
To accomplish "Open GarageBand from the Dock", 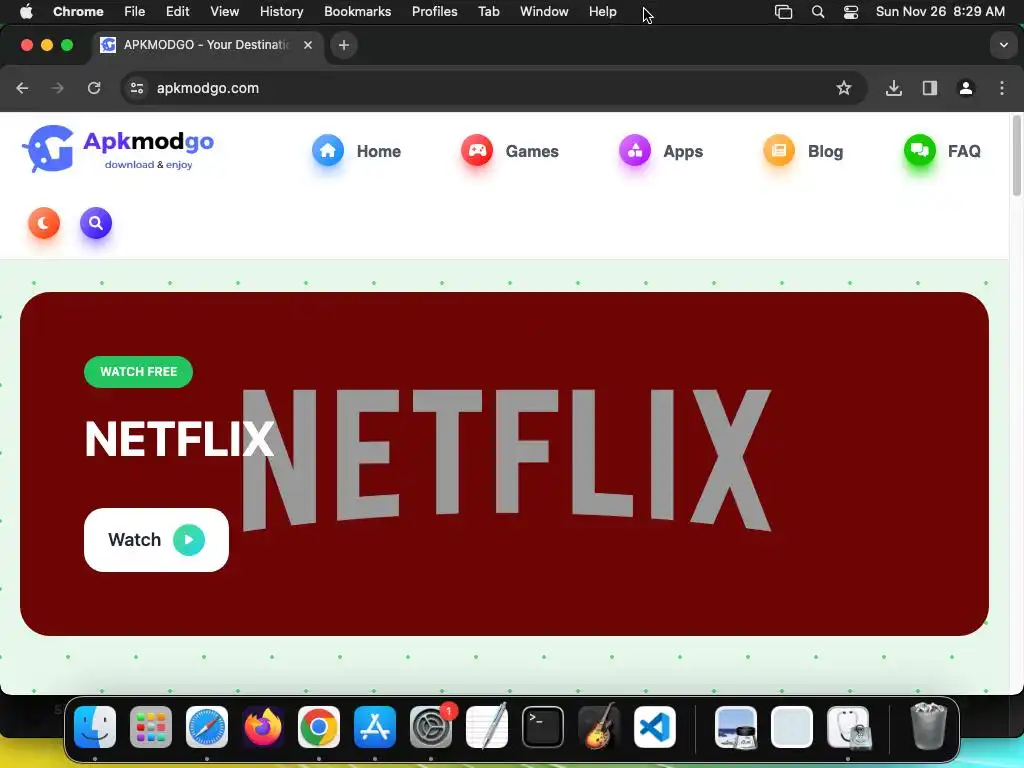I will coord(599,727).
